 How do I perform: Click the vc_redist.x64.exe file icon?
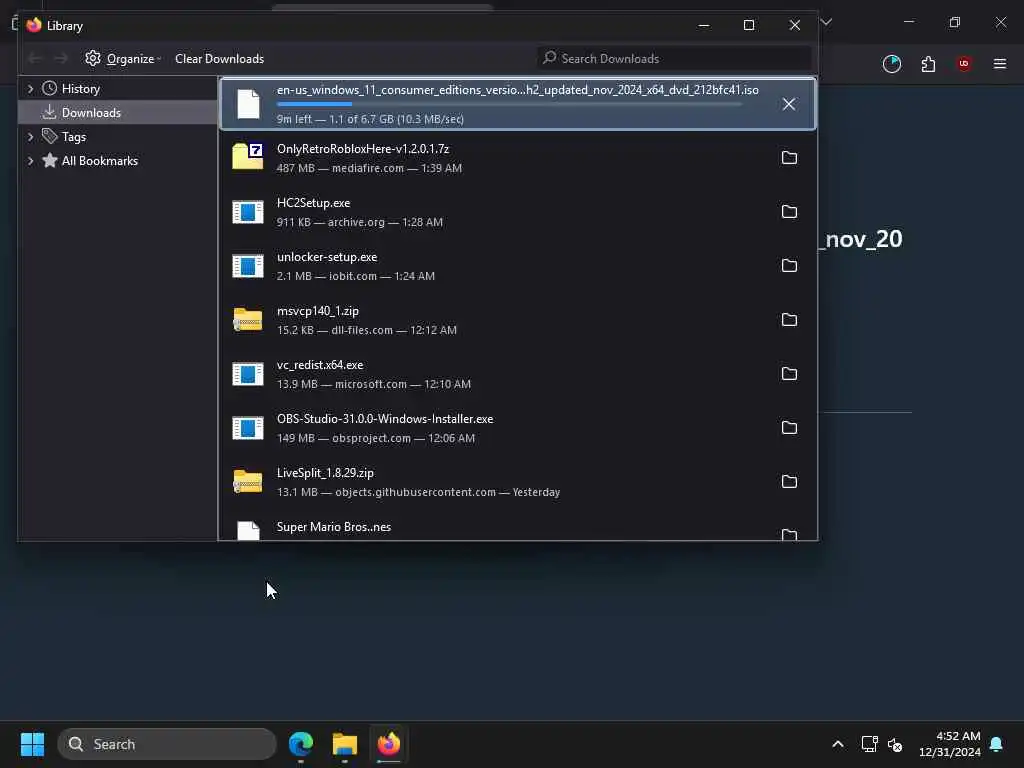[x=248, y=374]
